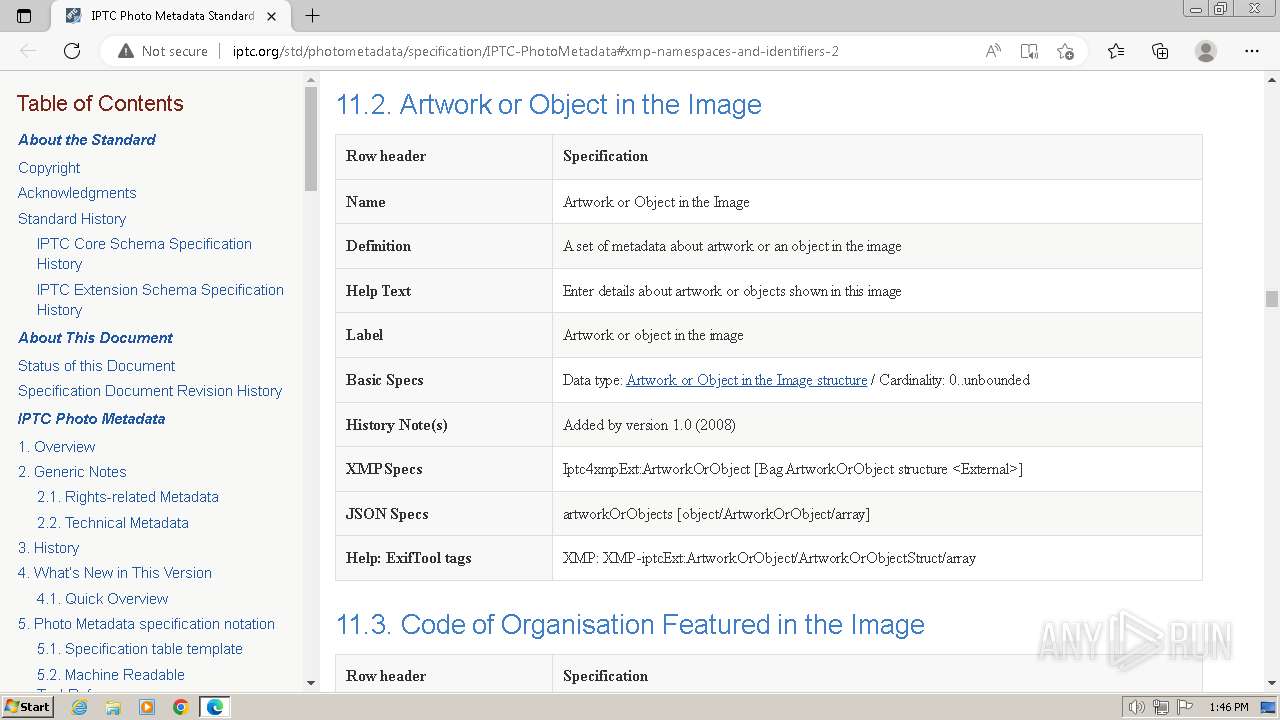
Task: Open 4.1. Quick Overview
Action: [x=103, y=599]
